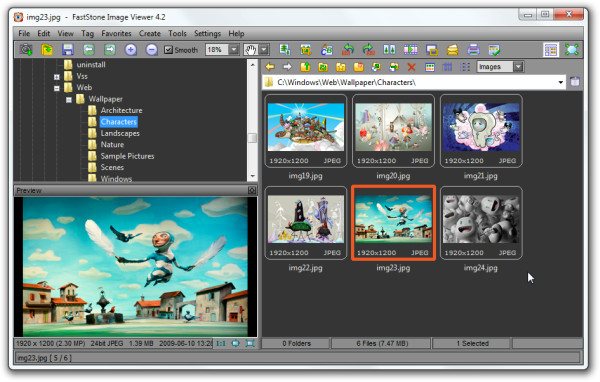Click the Zoom Out minus icon
600x382 pixels.
point(152,49)
